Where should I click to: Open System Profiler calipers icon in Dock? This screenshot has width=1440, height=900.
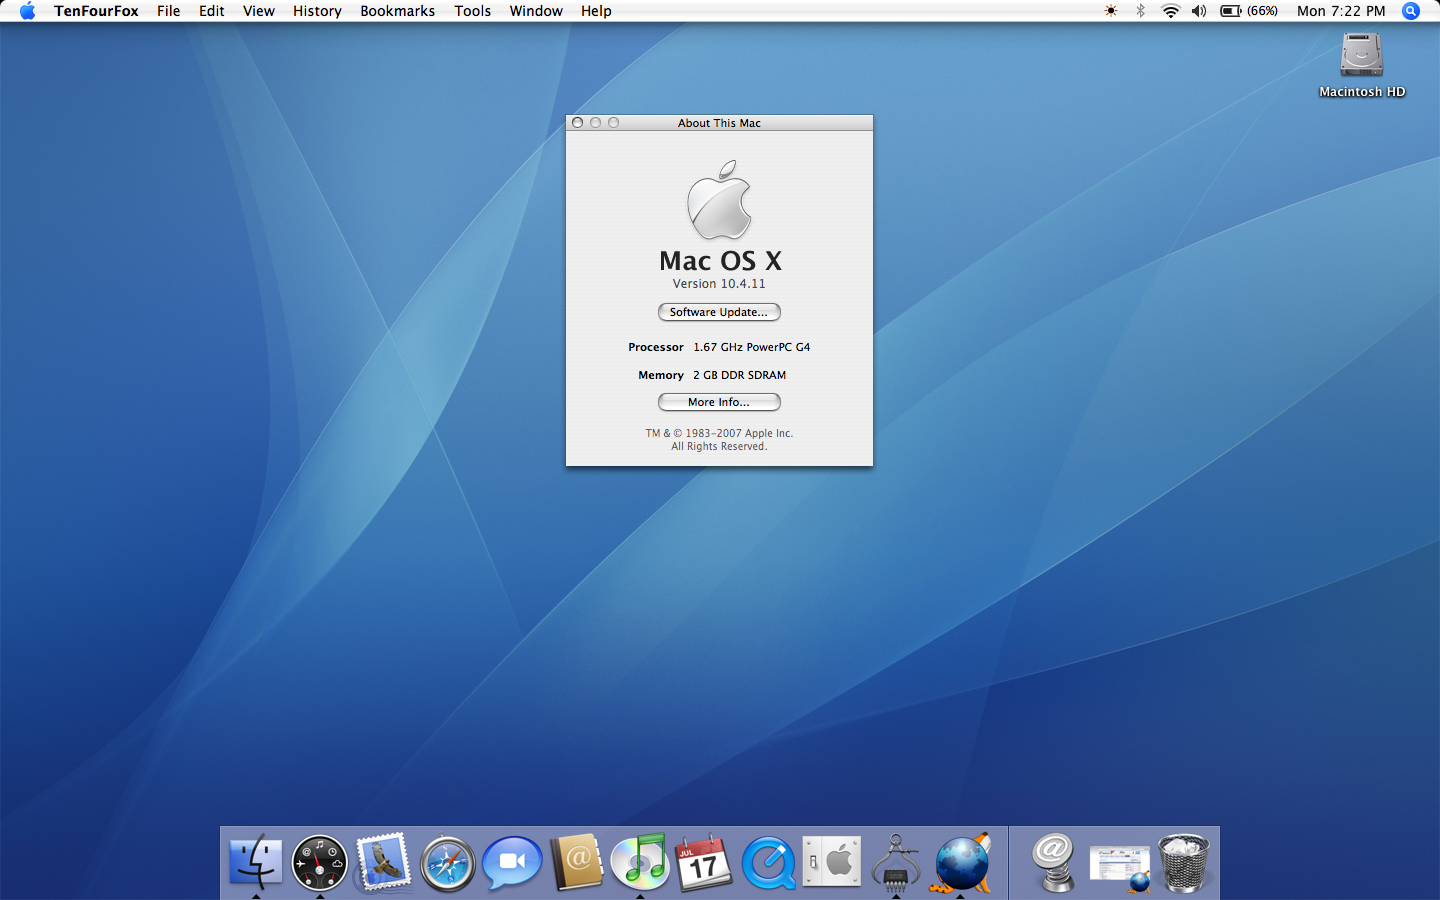(x=896, y=862)
